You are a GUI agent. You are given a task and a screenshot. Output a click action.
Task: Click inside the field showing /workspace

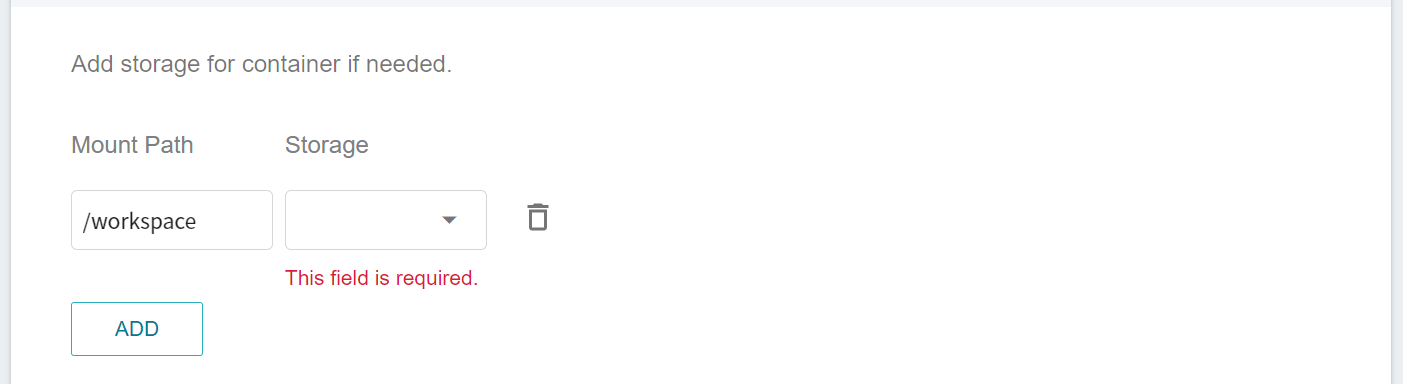click(172, 220)
